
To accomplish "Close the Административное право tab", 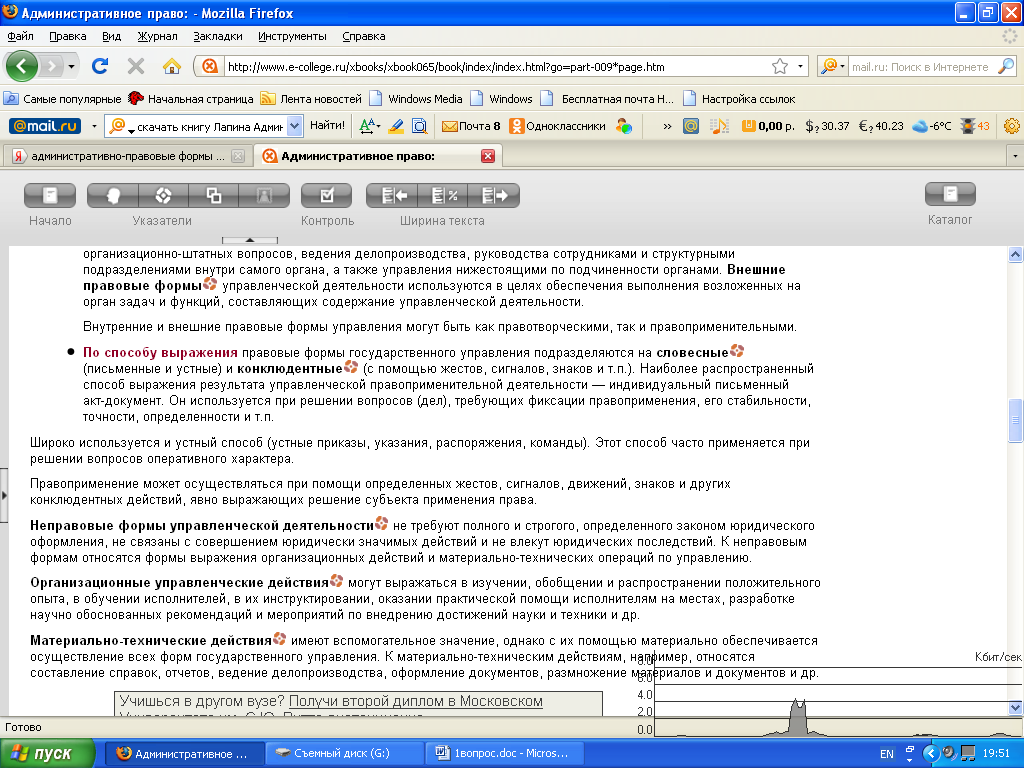I will (487, 156).
